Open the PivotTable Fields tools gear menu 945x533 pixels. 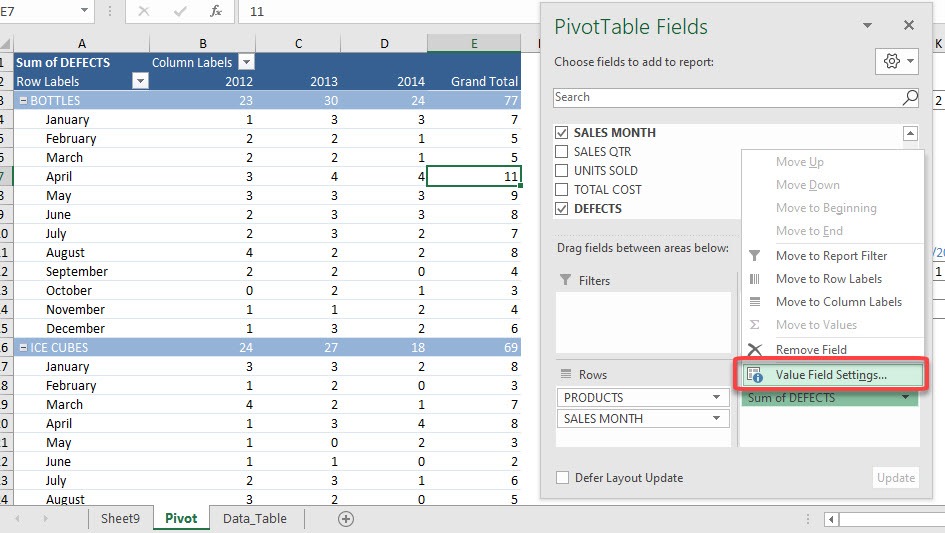click(897, 62)
